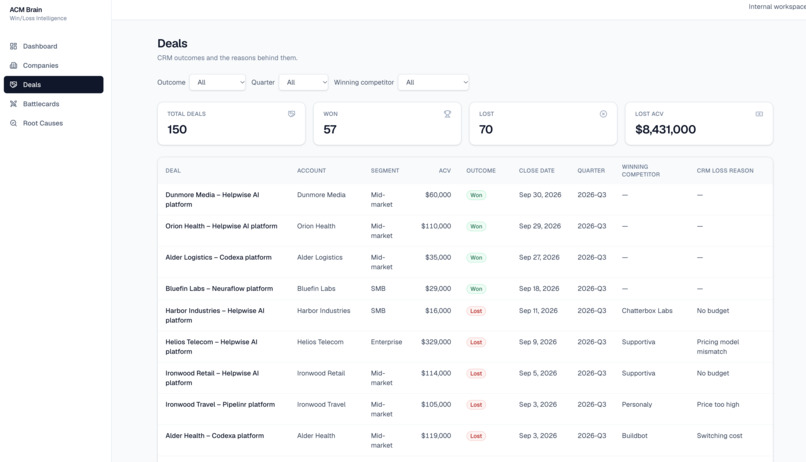Image resolution: width=806 pixels, height=462 pixels.
Task: Click the QUARTER column header
Action: click(x=591, y=171)
